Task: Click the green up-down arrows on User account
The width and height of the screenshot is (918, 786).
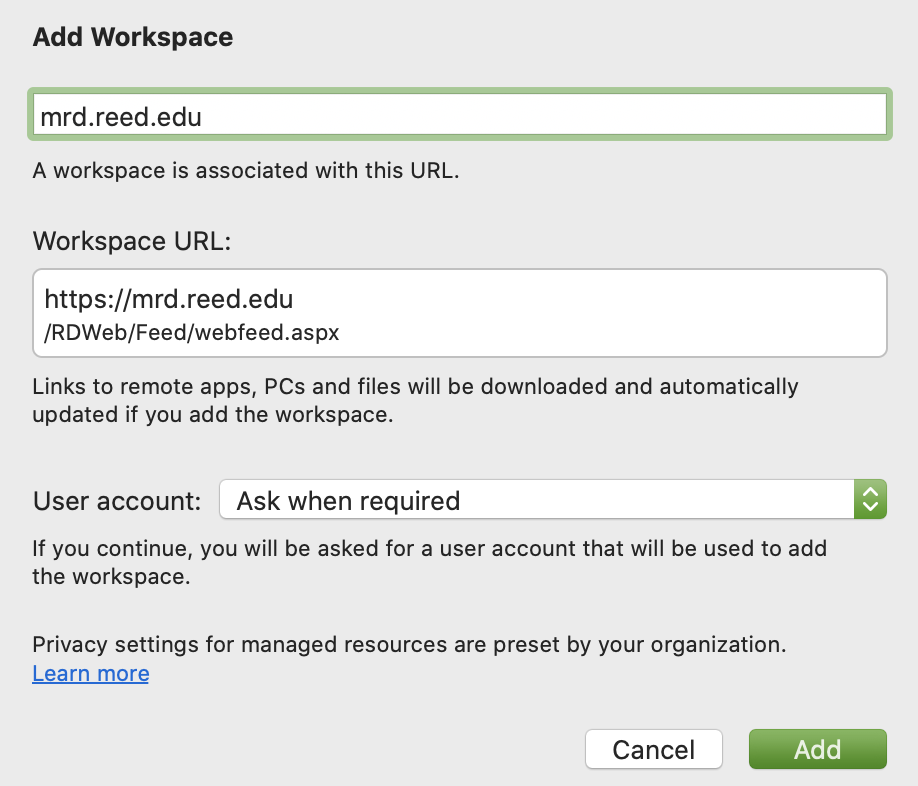Action: coord(870,500)
